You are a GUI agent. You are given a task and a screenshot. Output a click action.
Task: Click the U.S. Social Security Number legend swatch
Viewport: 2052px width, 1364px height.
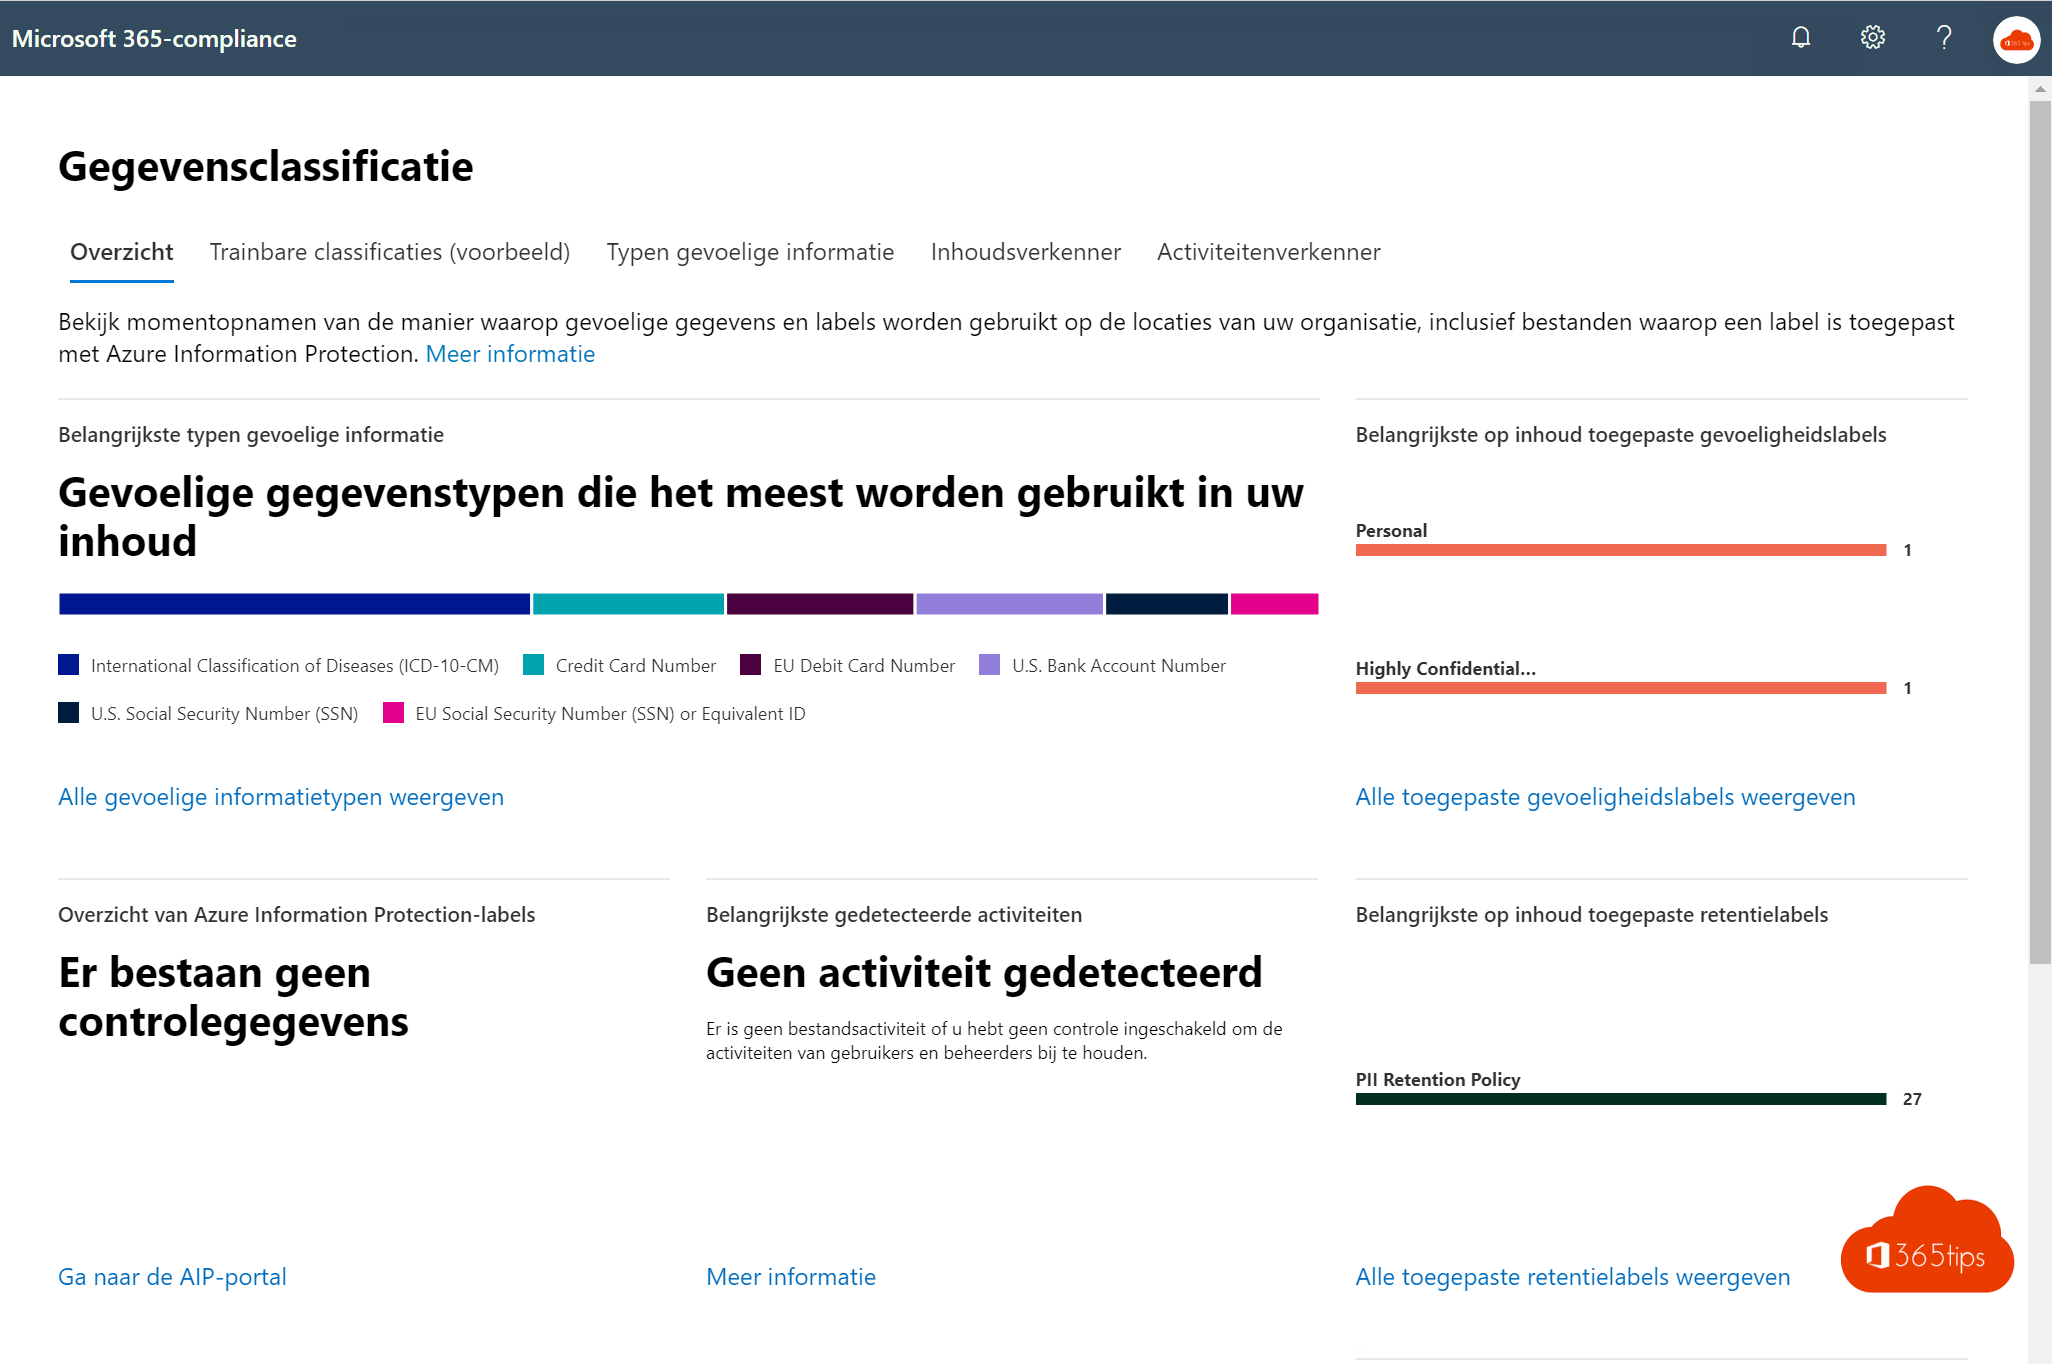[x=68, y=713]
